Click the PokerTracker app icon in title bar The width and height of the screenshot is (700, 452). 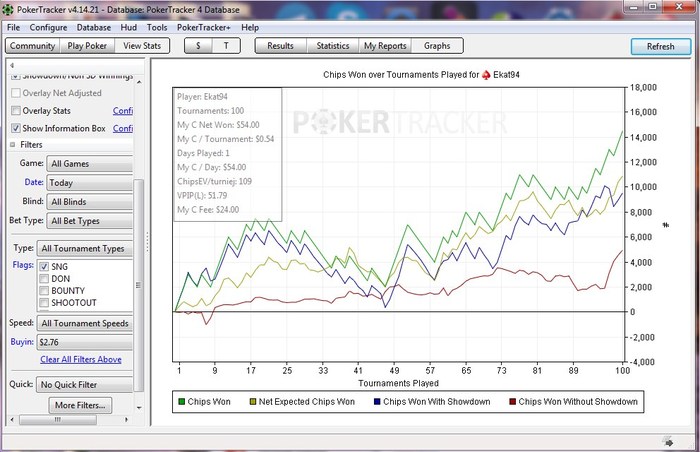coord(8,9)
